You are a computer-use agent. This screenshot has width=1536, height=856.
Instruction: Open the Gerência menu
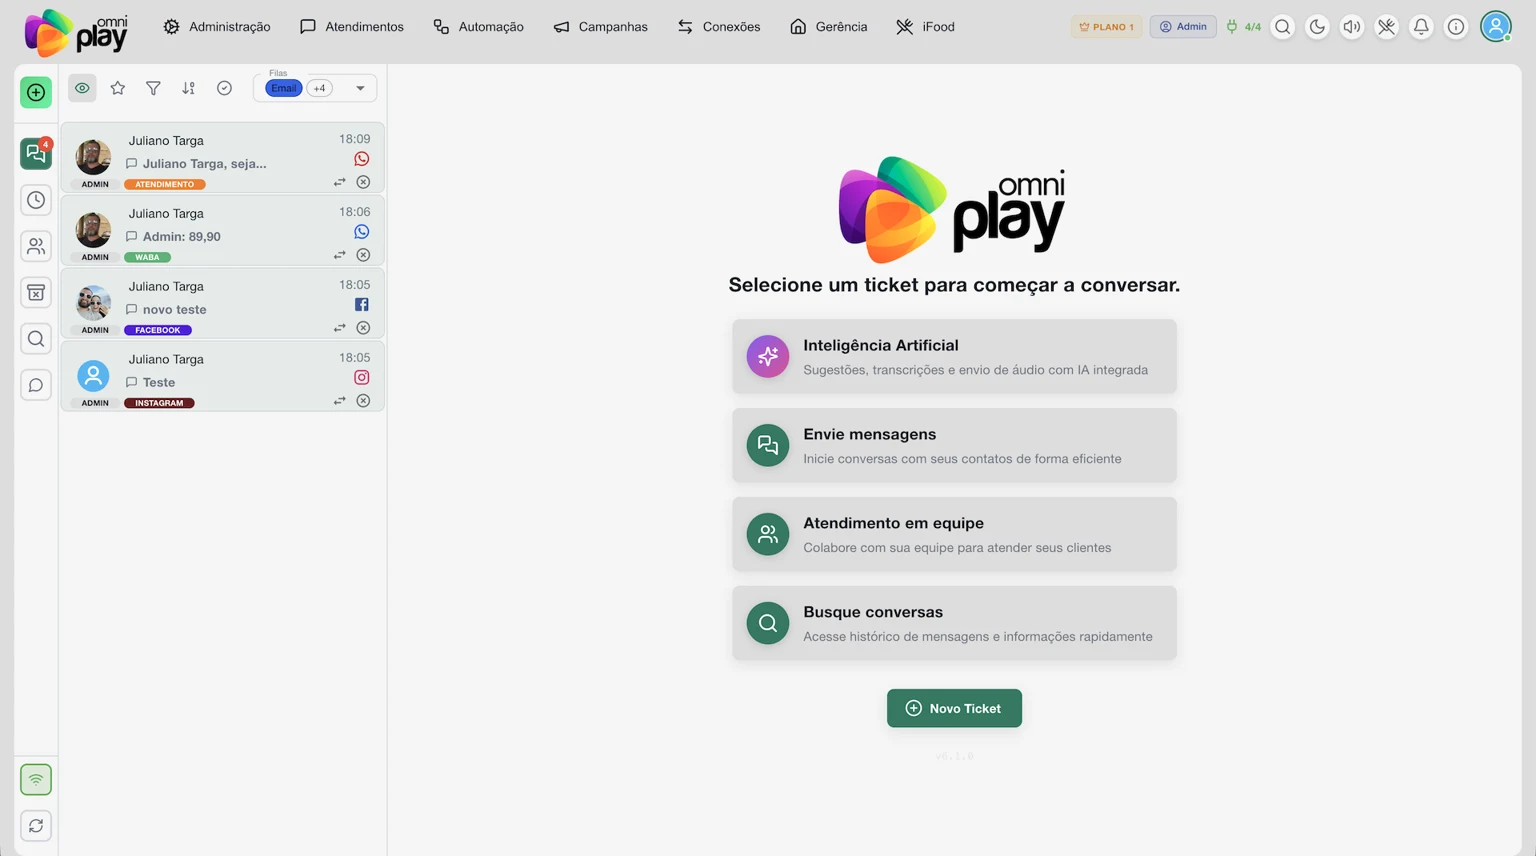(829, 27)
